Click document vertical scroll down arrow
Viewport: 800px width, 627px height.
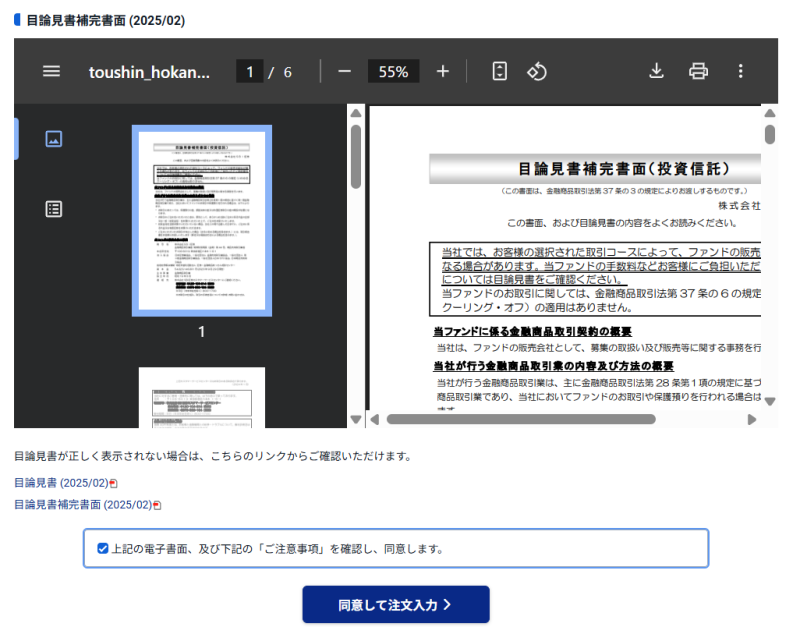(770, 402)
